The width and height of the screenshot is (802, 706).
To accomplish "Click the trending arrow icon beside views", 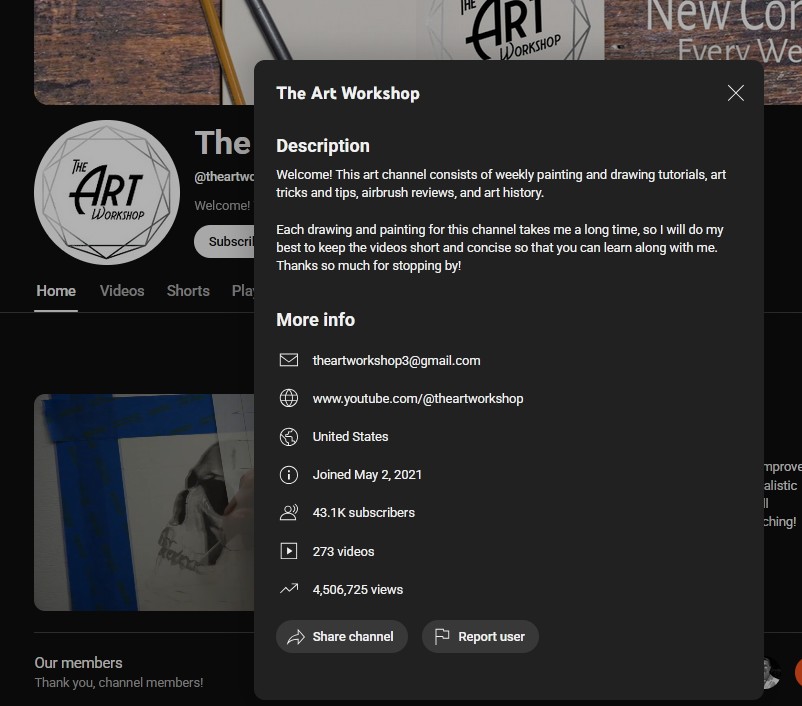I will click(289, 589).
